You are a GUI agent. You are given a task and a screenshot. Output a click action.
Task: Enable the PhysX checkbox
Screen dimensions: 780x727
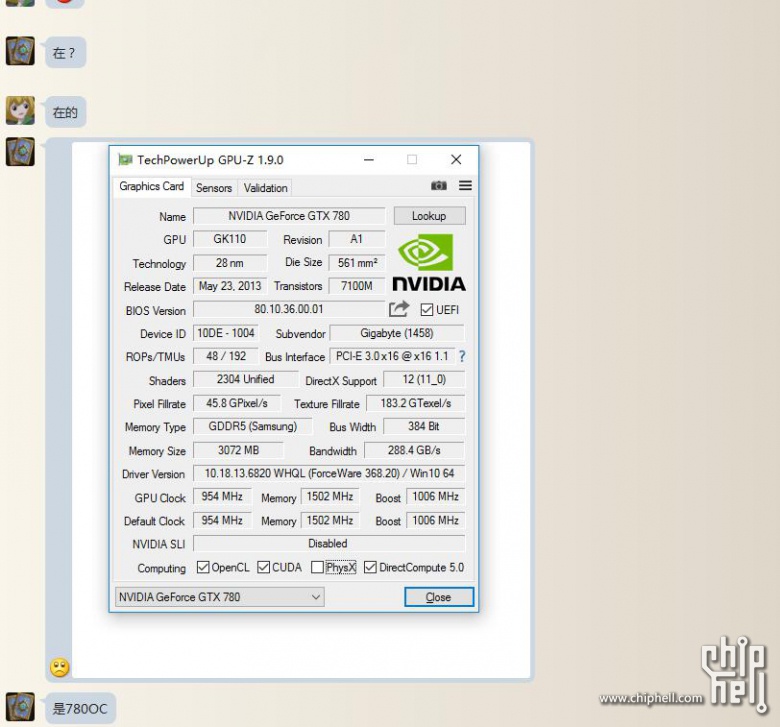click(317, 567)
